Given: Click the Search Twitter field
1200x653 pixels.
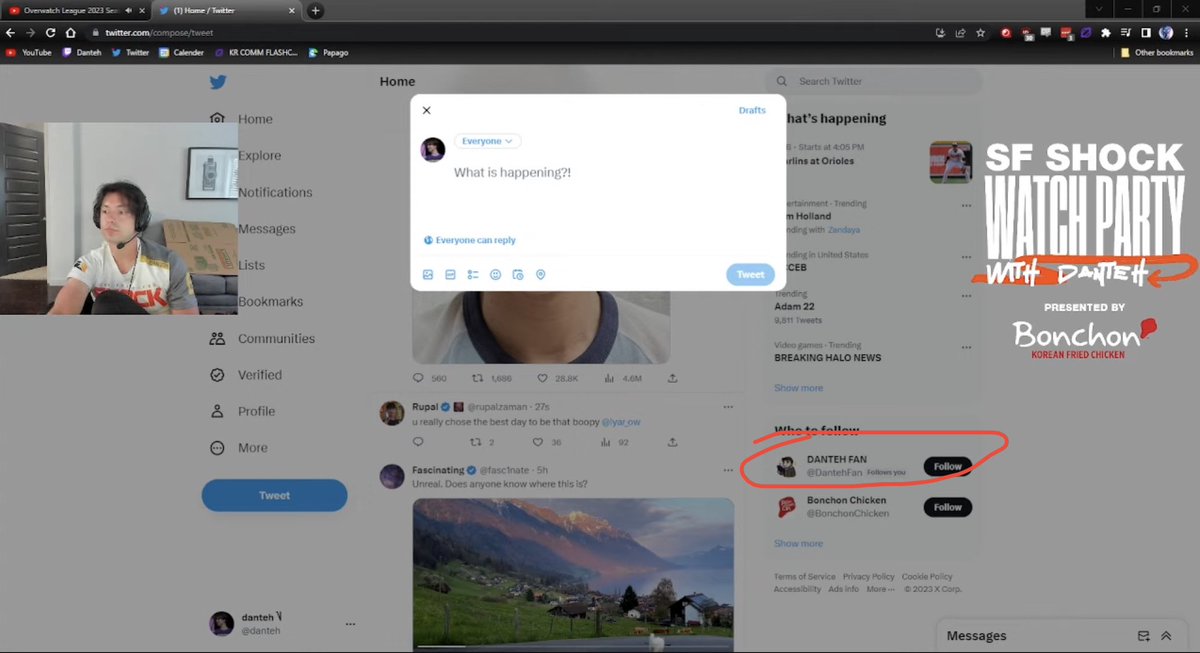Looking at the screenshot, I should click(x=875, y=81).
